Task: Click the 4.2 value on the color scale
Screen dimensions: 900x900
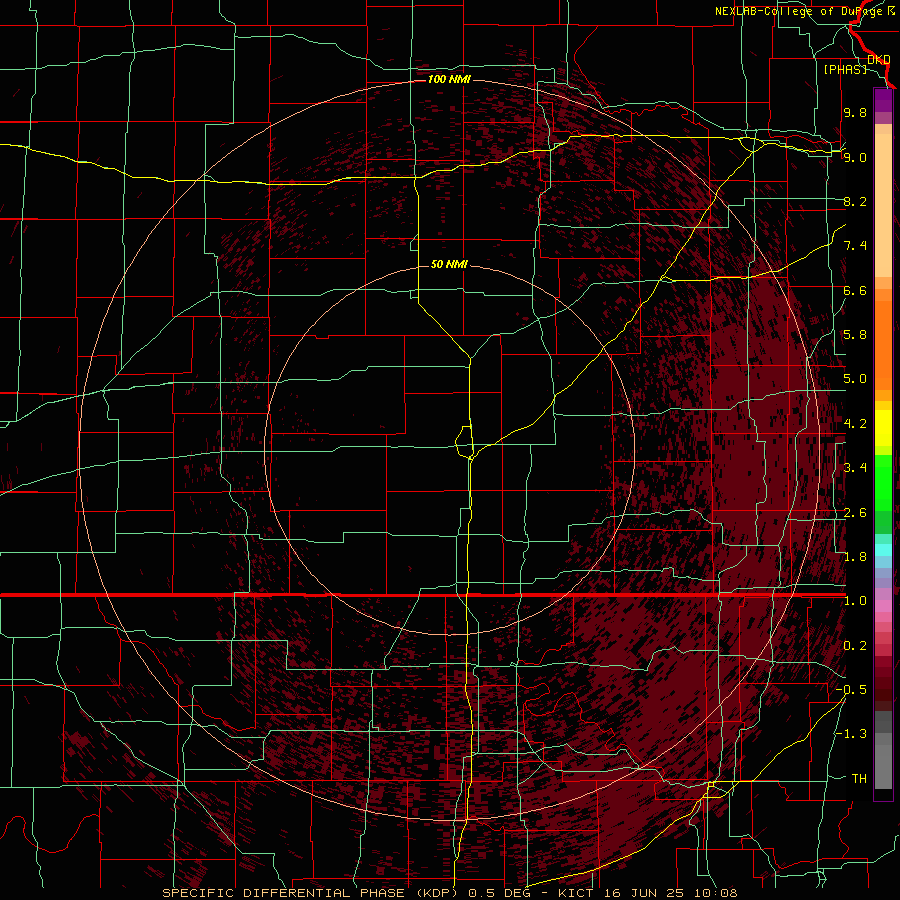Action: (x=855, y=424)
